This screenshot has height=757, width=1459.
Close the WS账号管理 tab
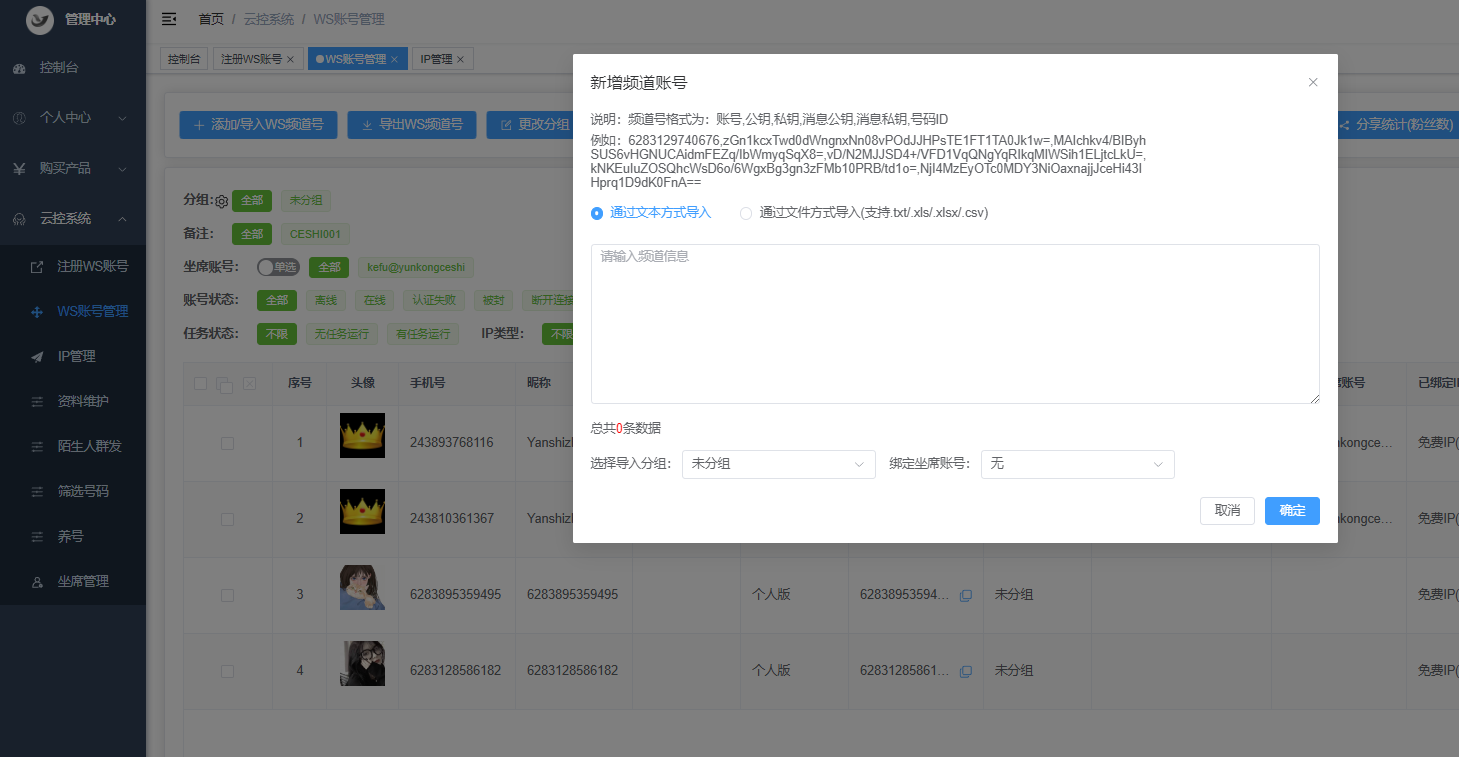(x=394, y=59)
